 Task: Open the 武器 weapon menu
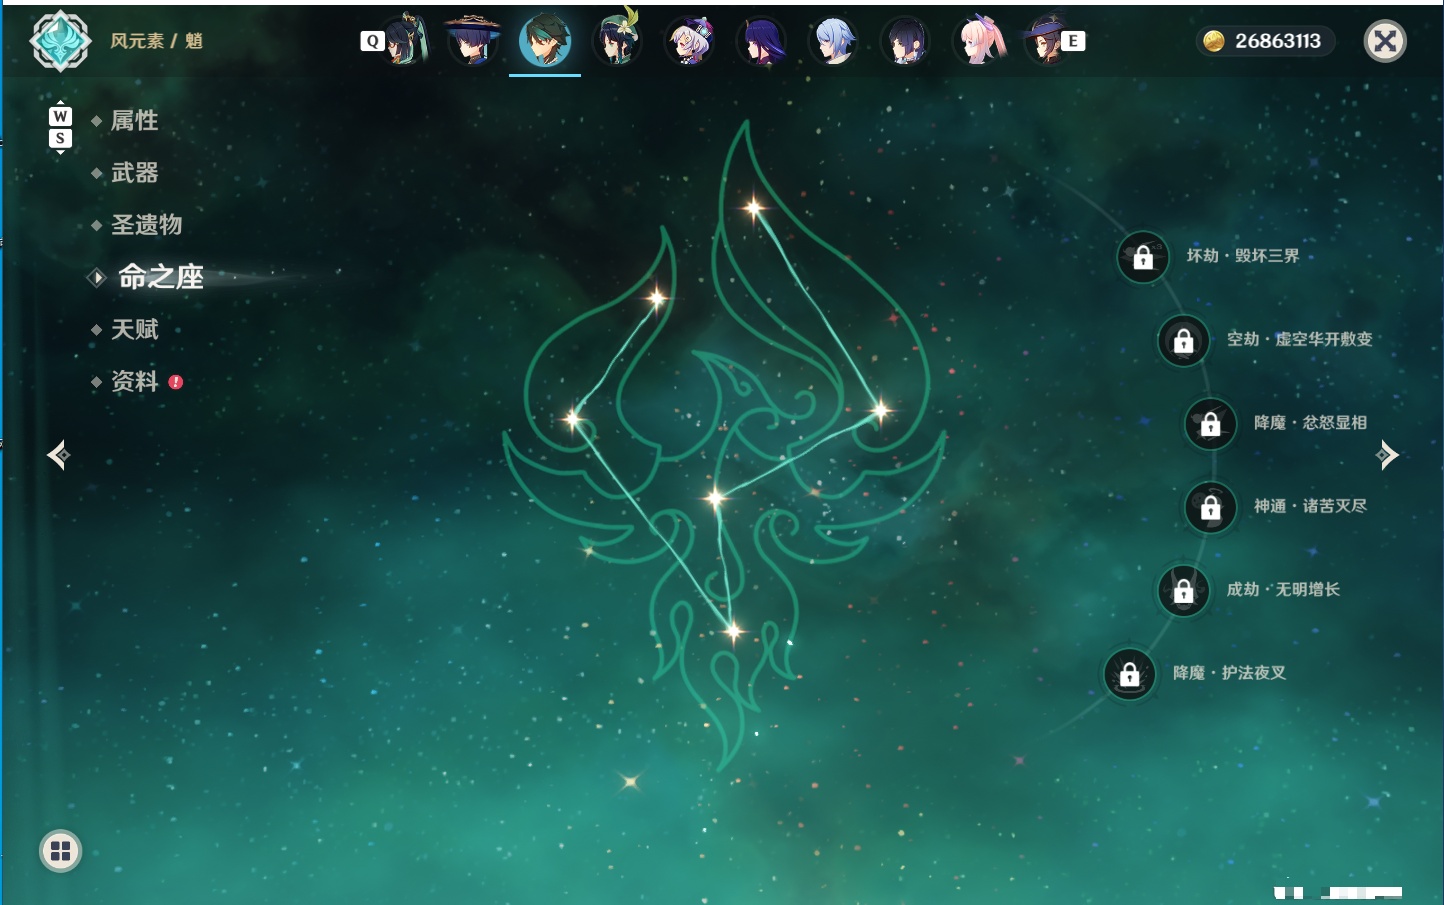coord(134,173)
